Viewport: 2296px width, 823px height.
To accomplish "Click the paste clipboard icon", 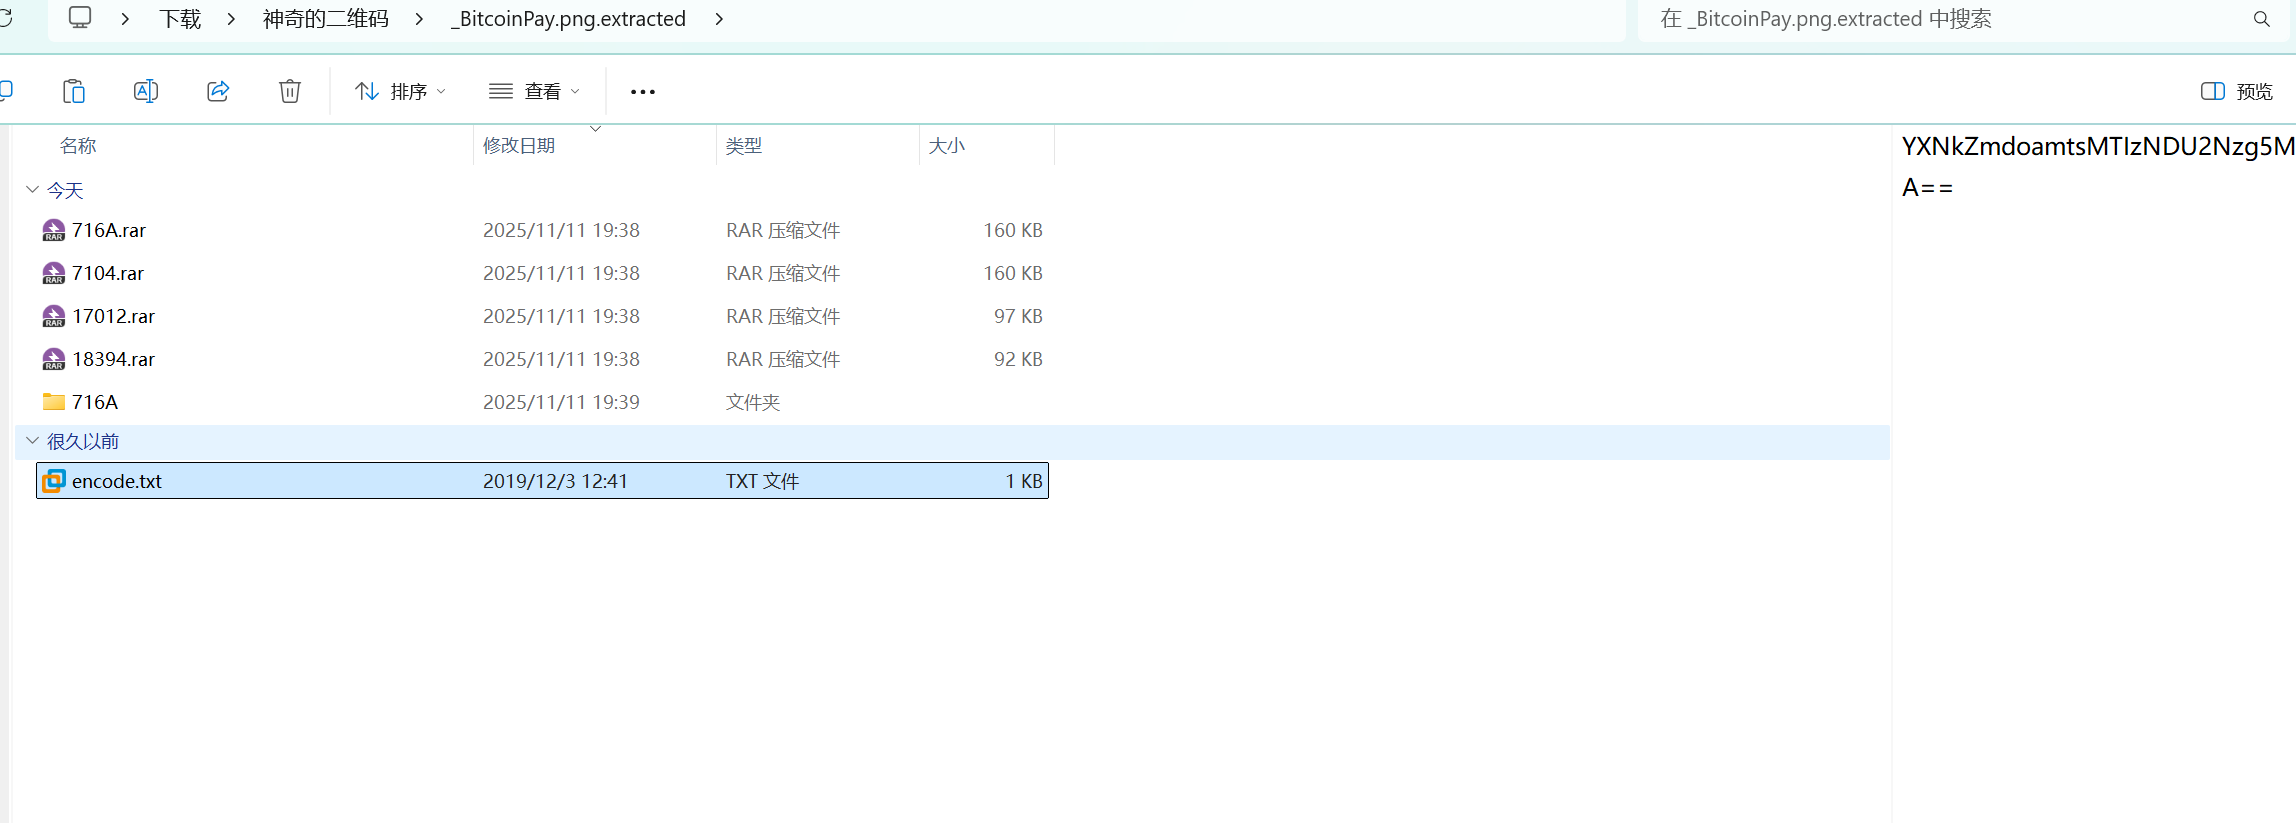I will (x=74, y=91).
